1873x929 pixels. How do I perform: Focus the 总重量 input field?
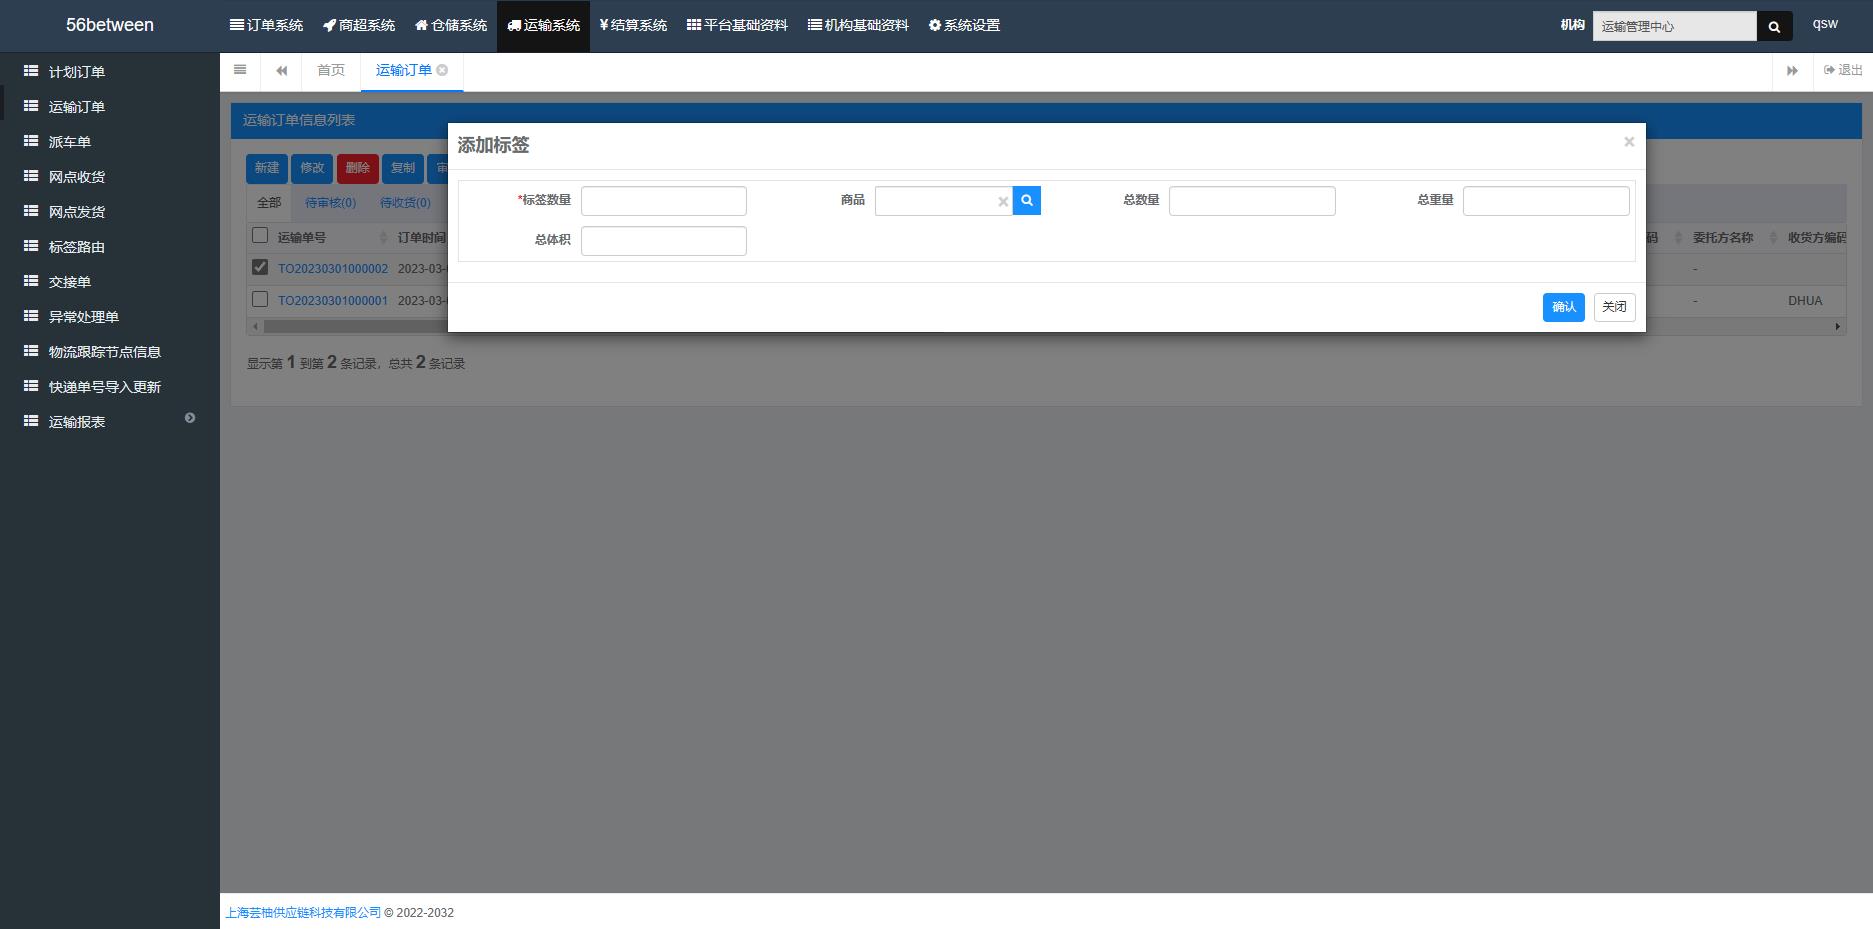point(1546,201)
